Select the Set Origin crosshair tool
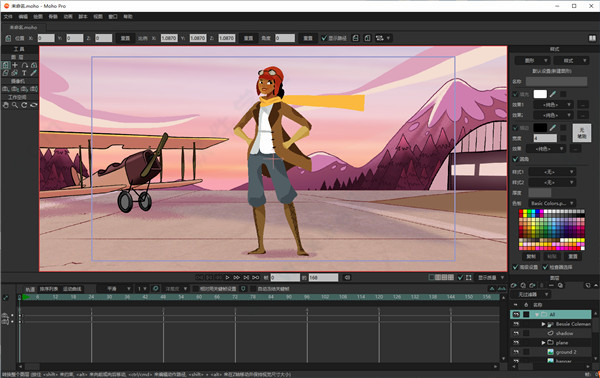 pos(15,65)
